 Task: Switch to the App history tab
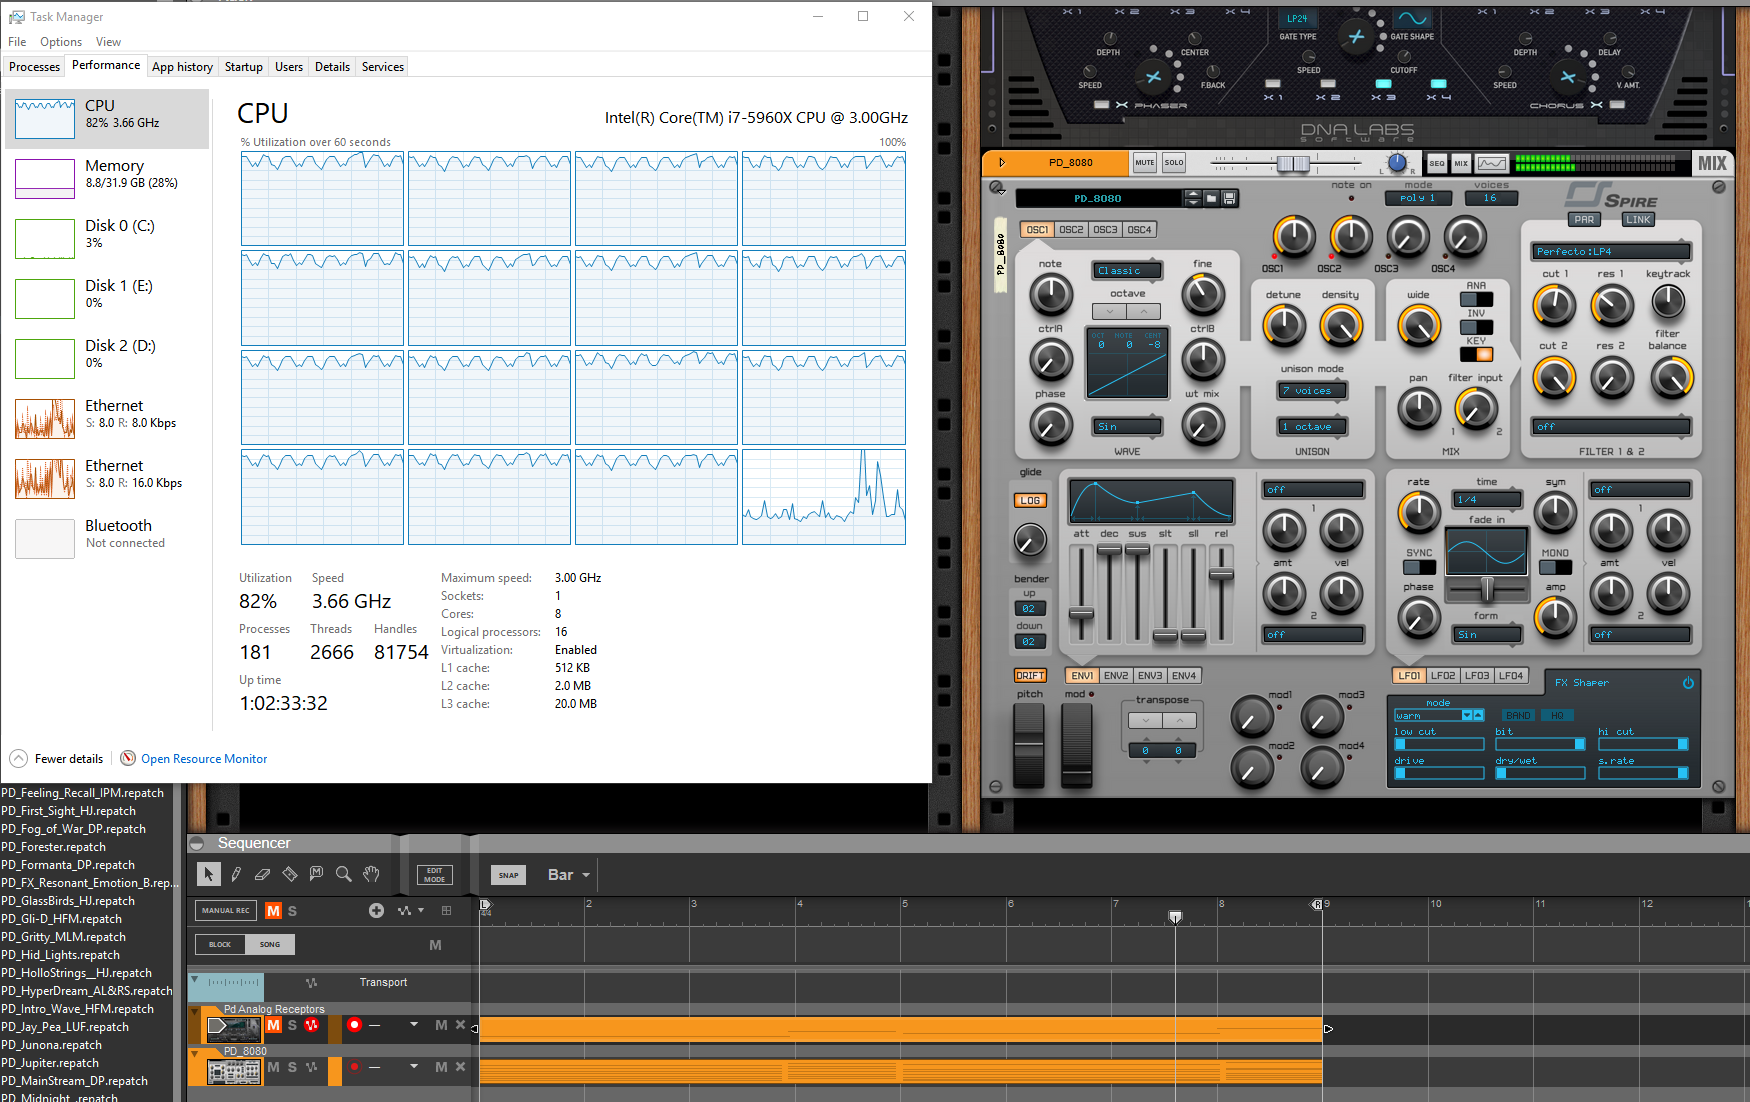pyautogui.click(x=182, y=66)
